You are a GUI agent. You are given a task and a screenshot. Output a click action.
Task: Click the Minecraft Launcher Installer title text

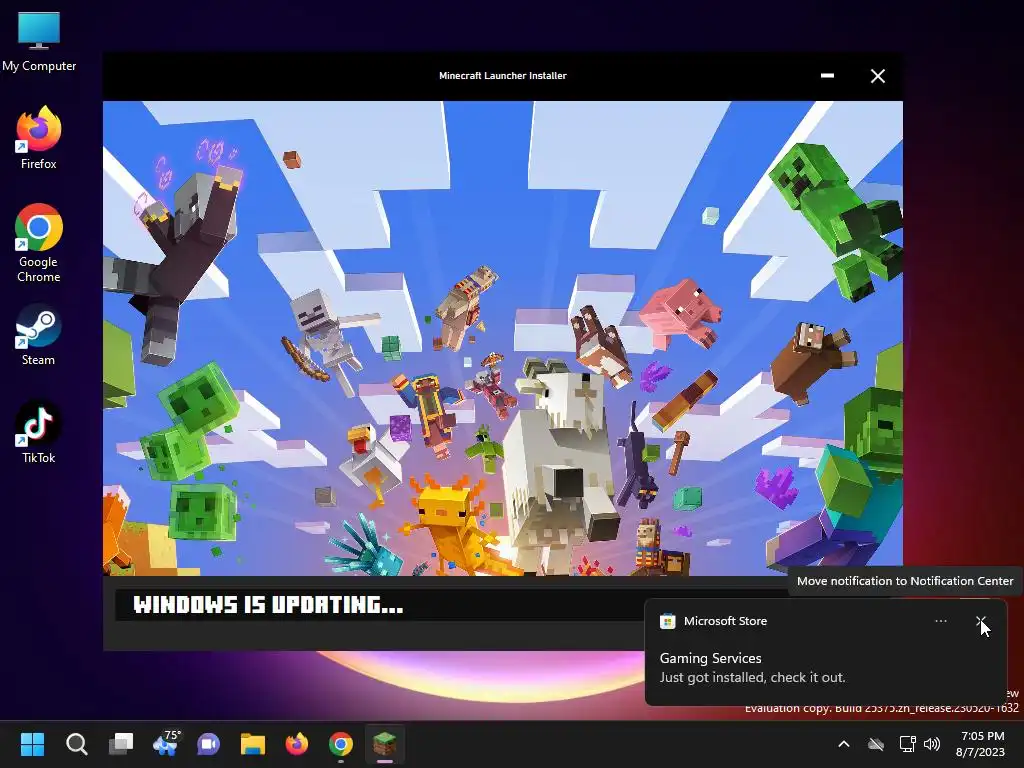tap(503, 76)
